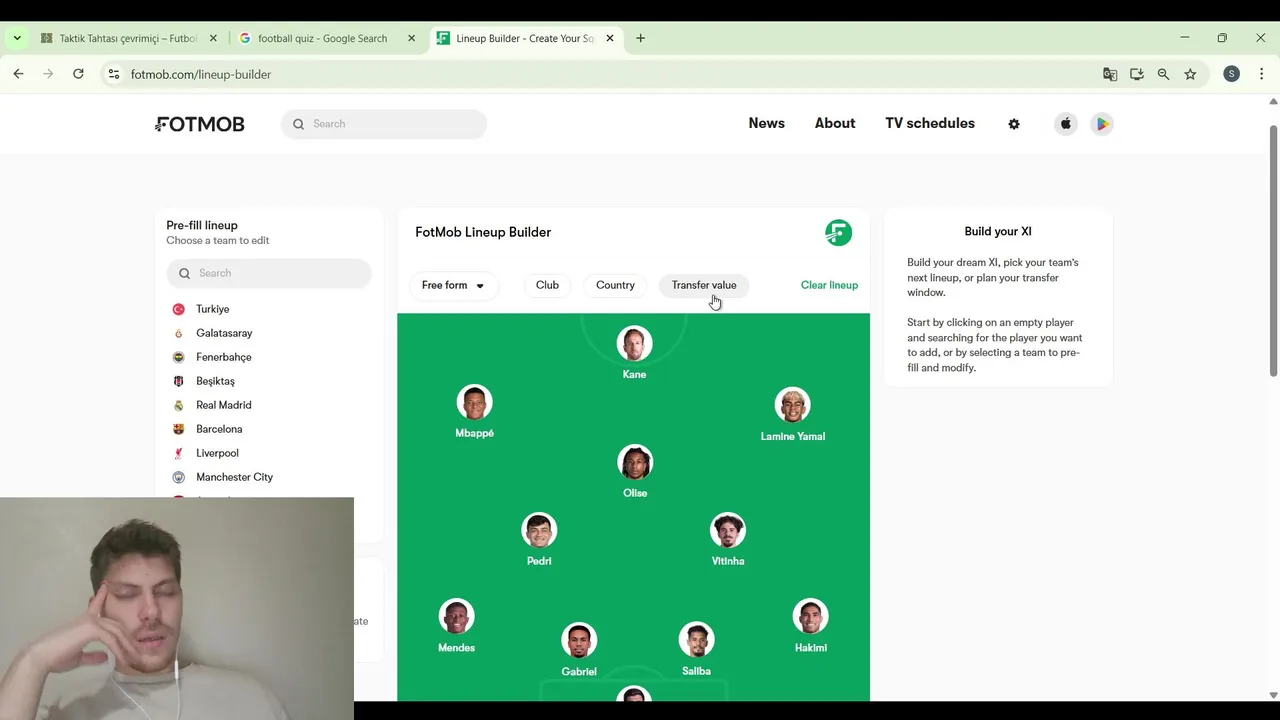
Task: Select Real Madrid to pre-fill lineup
Action: point(224,405)
